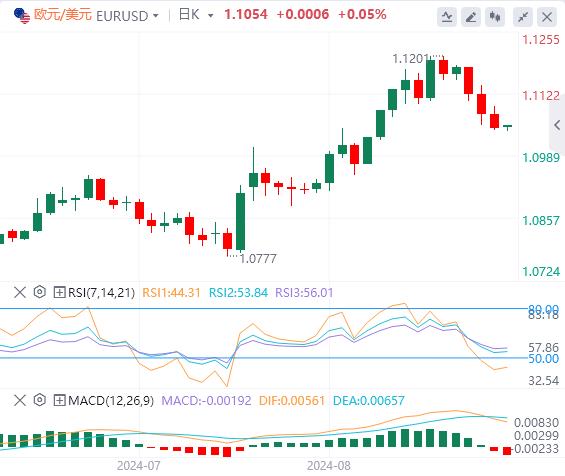Remove the RSI indicator panel

coord(20,292)
